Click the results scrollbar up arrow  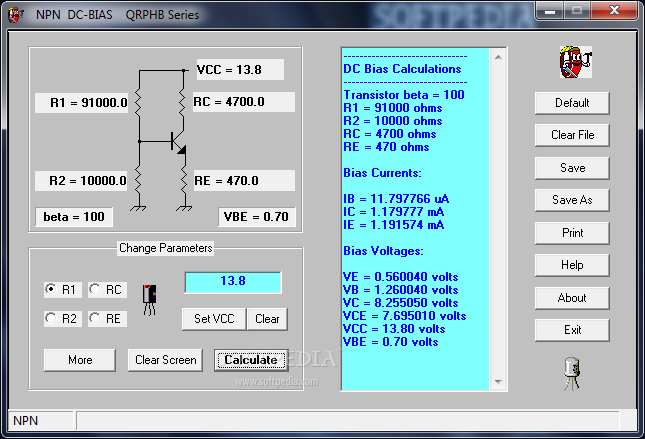[498, 57]
